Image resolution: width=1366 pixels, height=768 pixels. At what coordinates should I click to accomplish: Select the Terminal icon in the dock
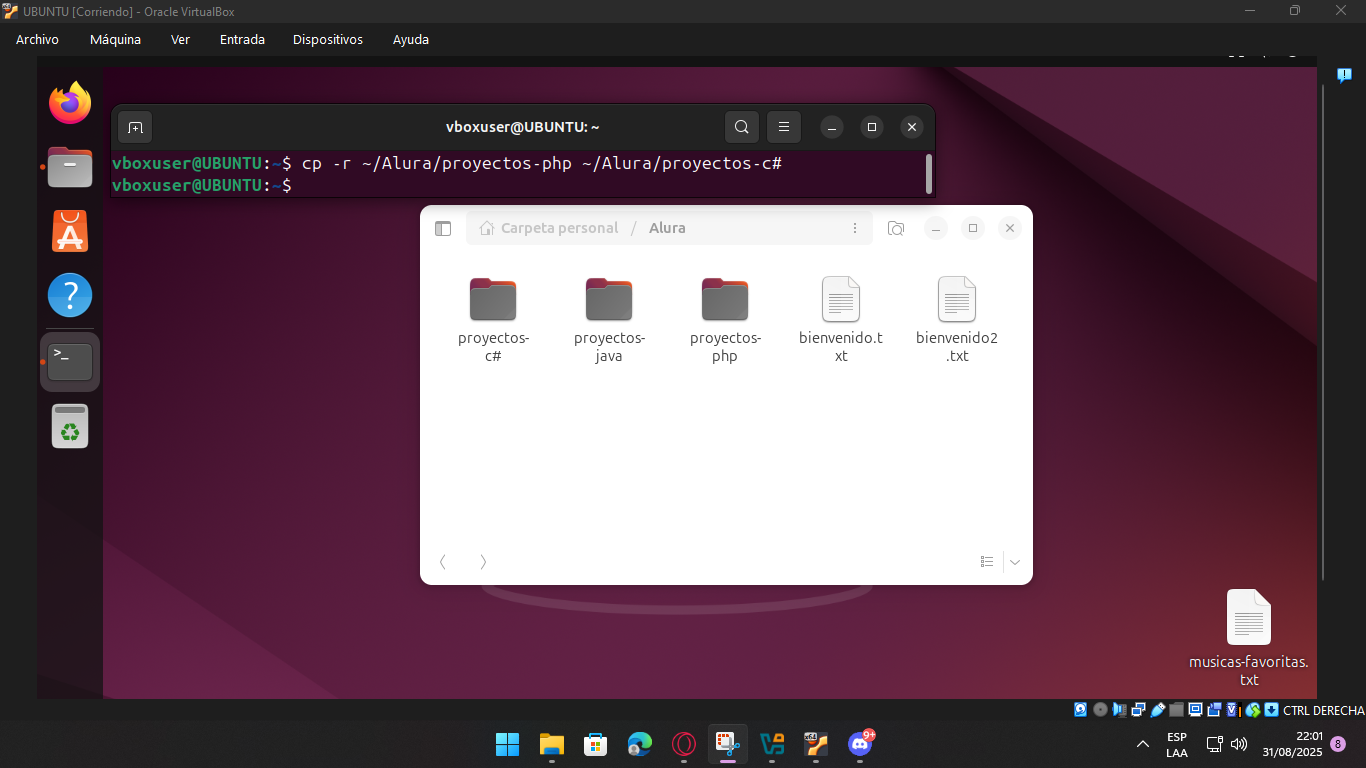70,361
